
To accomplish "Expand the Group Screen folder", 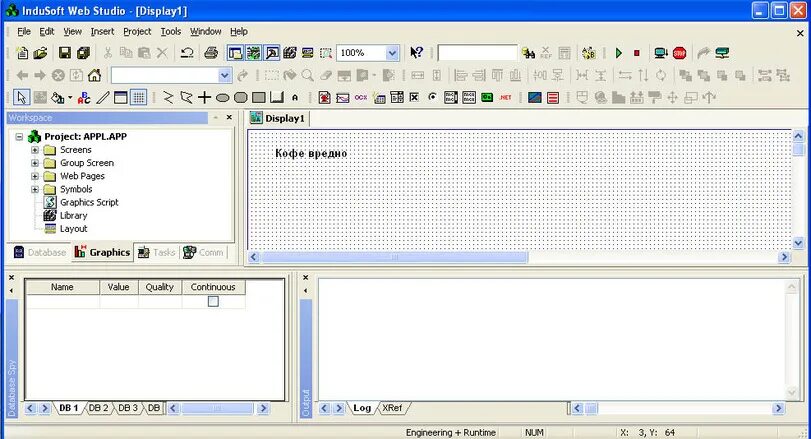I will pyautogui.click(x=35, y=163).
